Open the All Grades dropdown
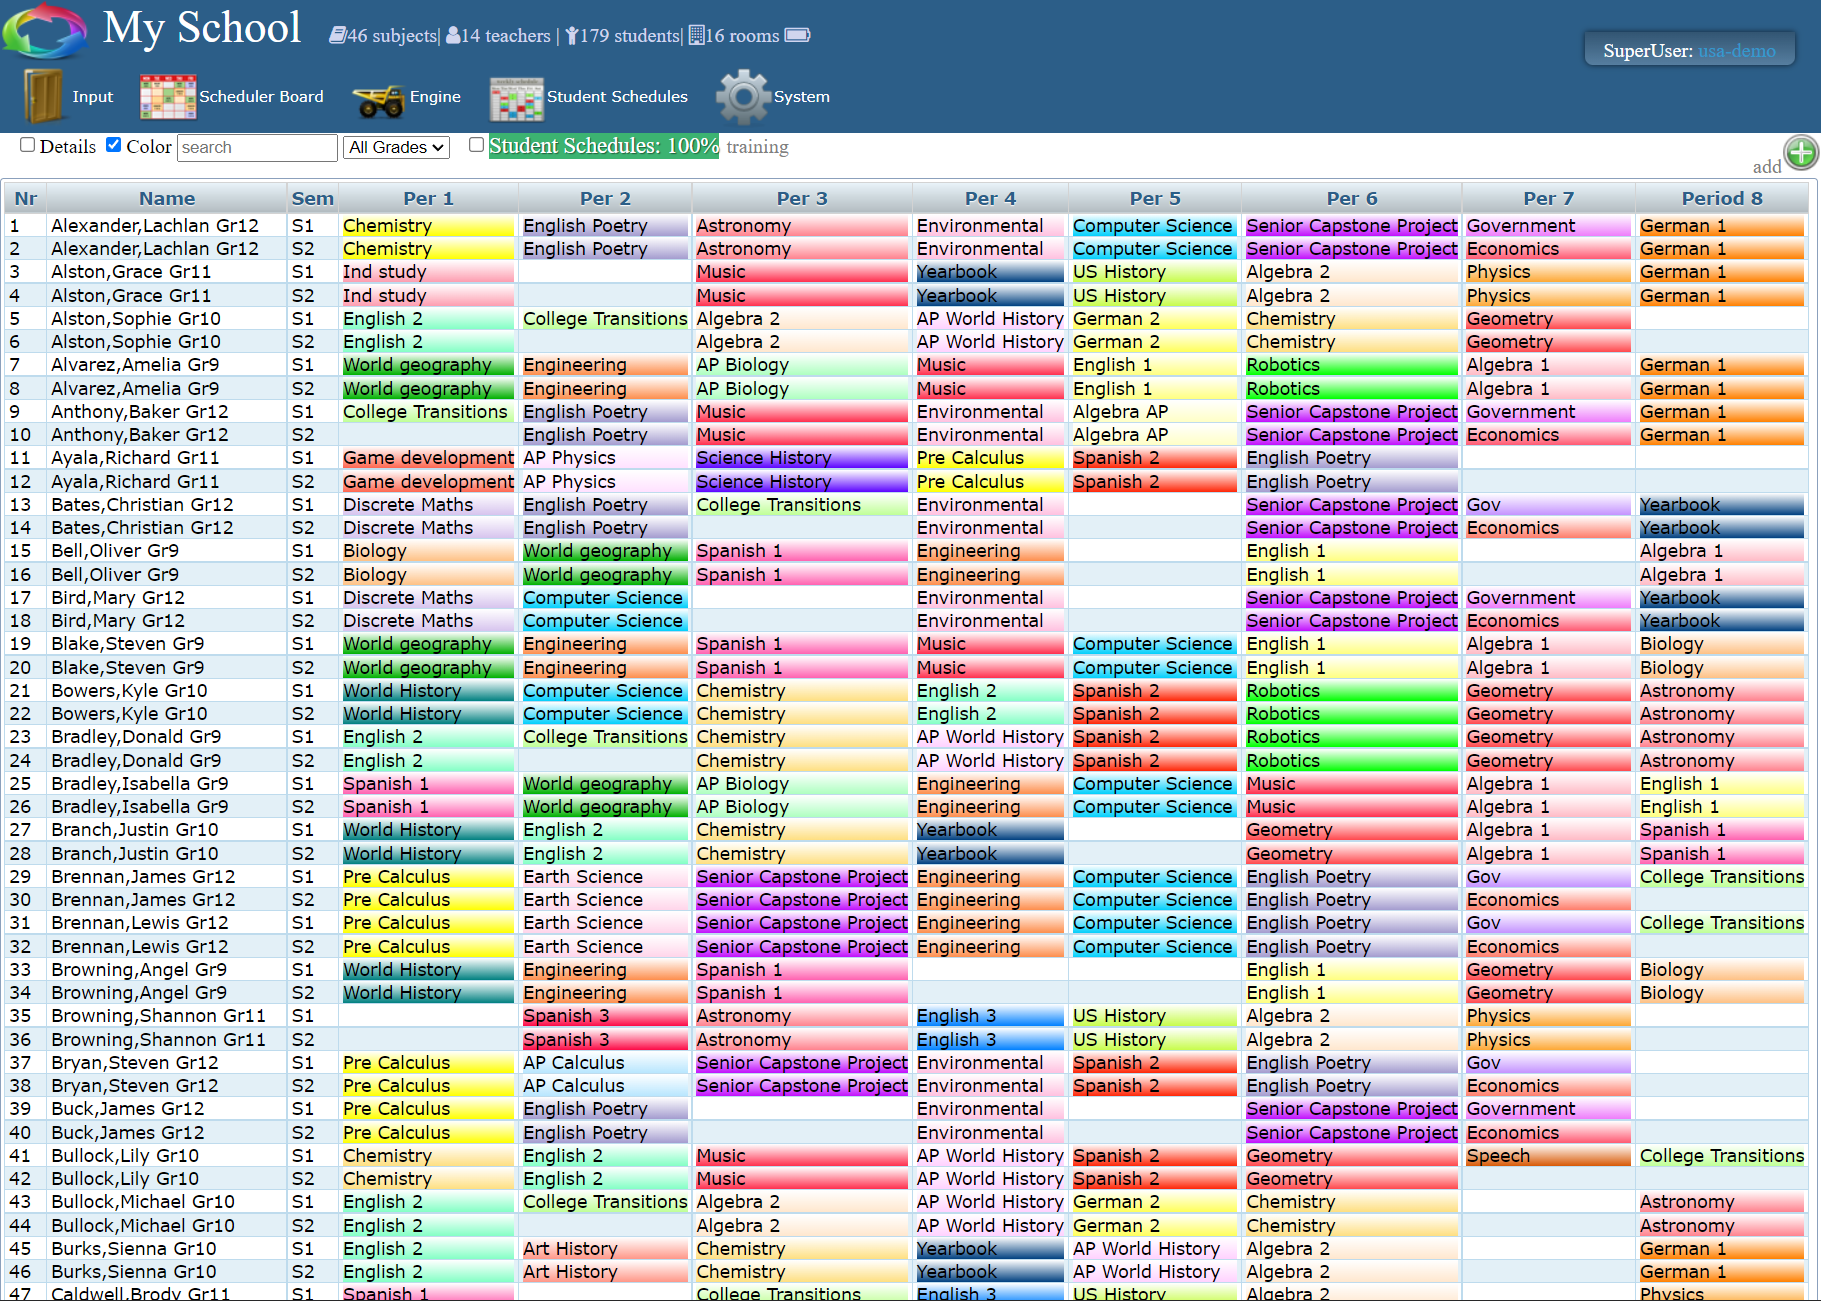Viewport: 1821px width, 1305px height. 396,147
